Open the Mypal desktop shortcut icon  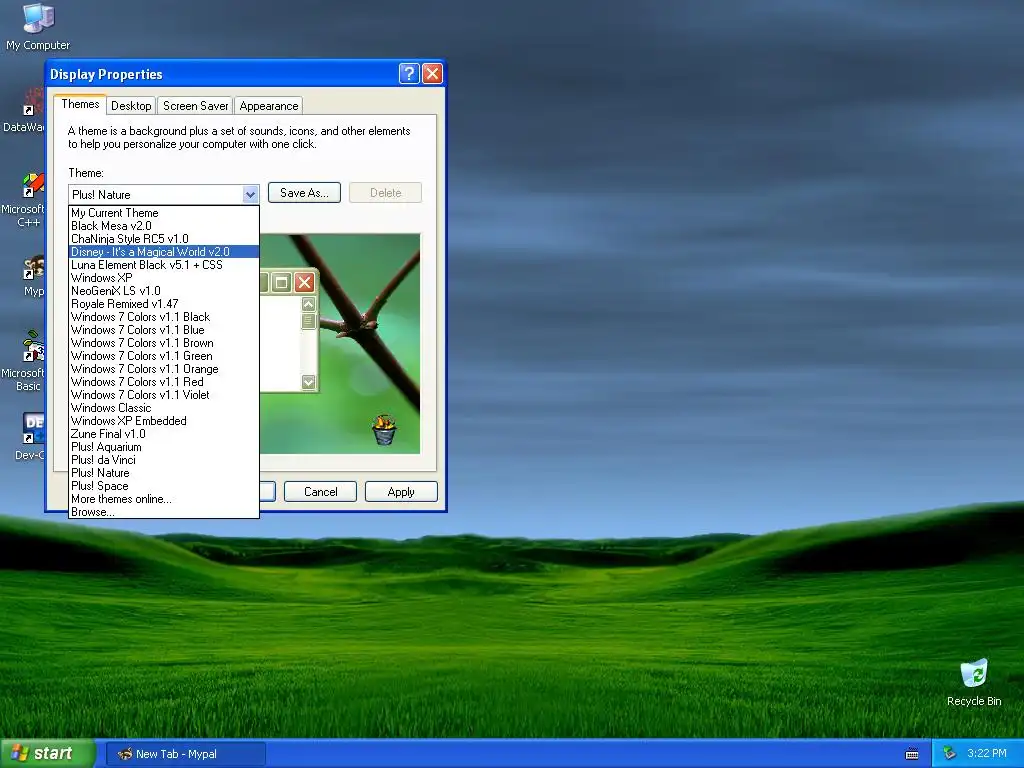click(33, 268)
